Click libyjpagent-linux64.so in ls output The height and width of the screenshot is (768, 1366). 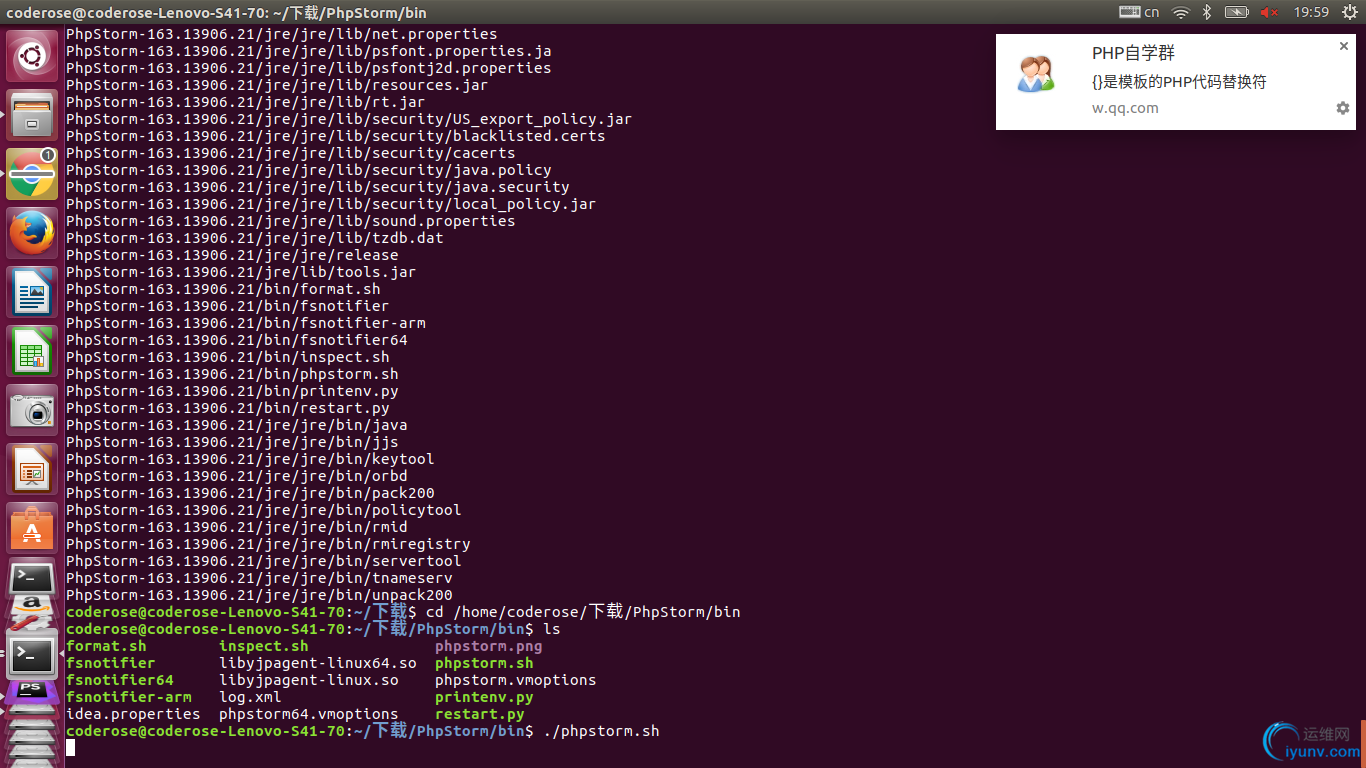pyautogui.click(x=318, y=663)
